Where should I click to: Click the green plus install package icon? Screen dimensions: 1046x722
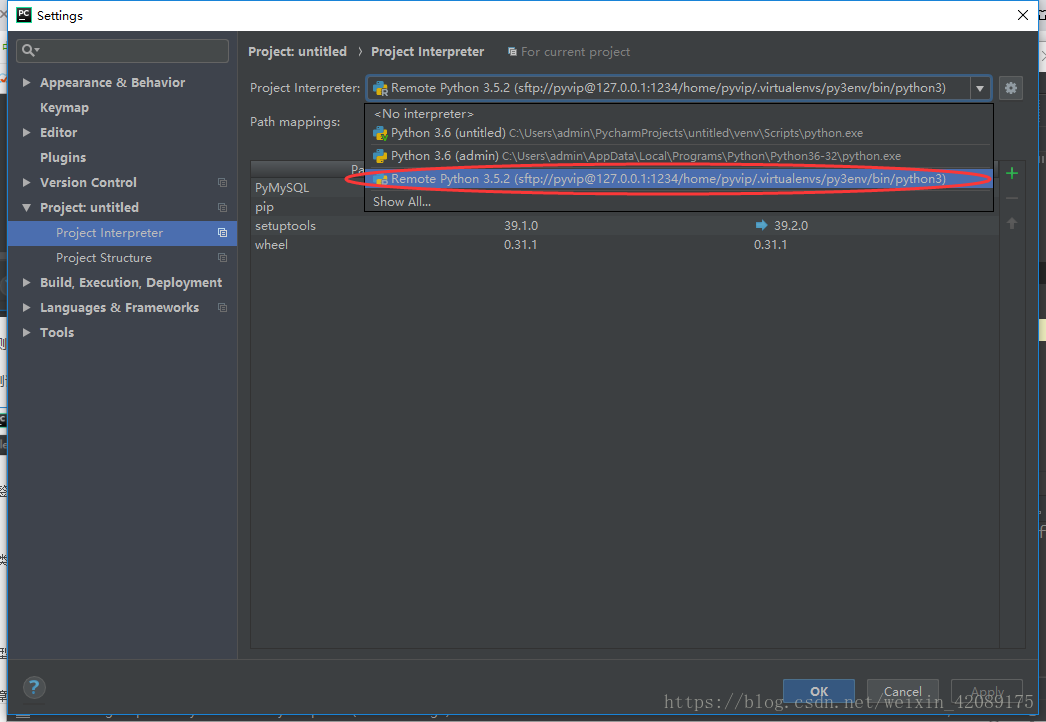coord(1011,173)
